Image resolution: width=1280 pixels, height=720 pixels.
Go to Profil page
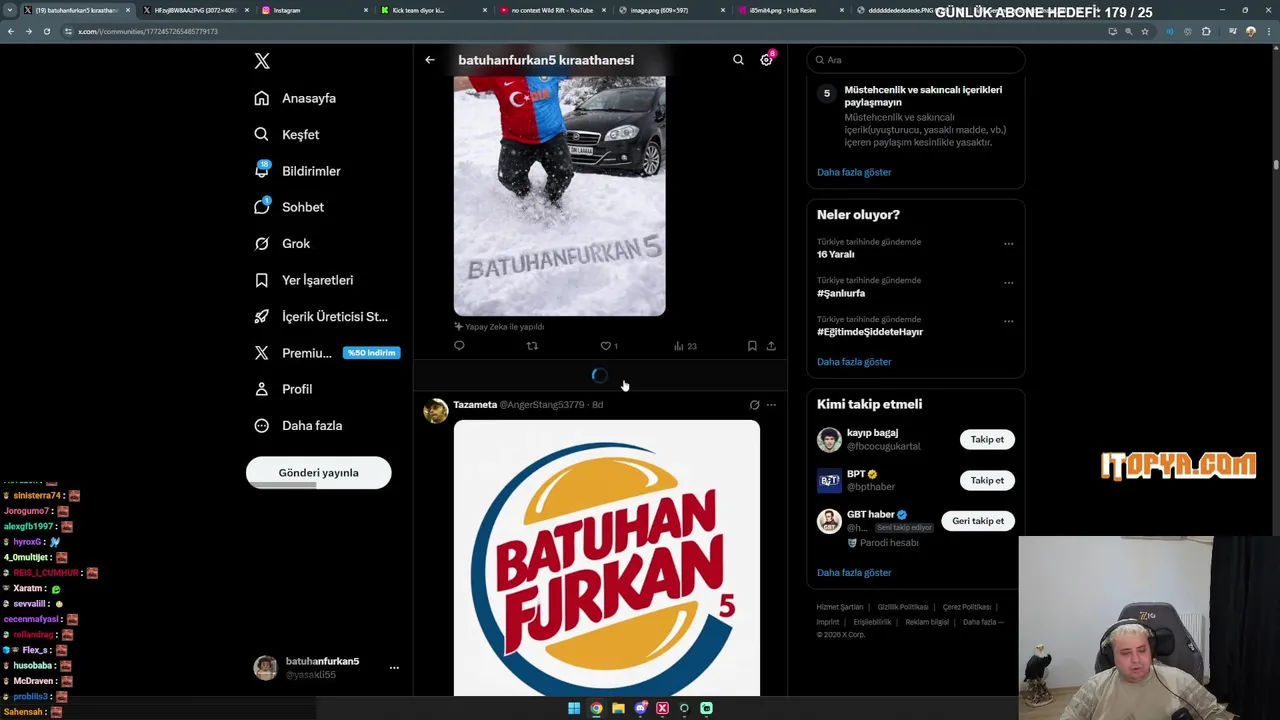(x=283, y=389)
